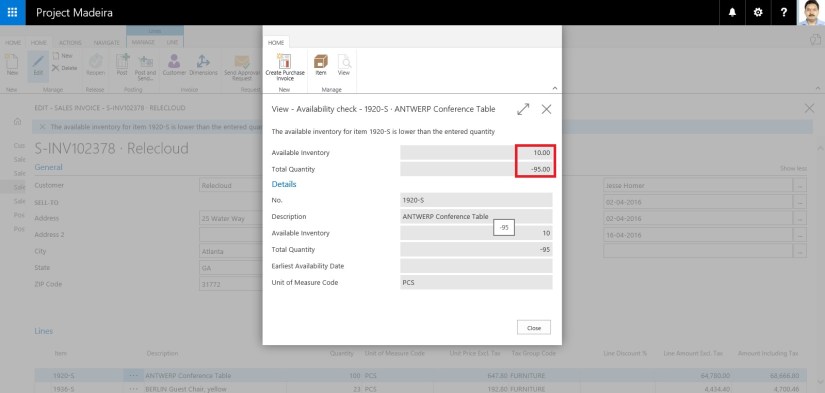Open lookup for the Jesse Homer field
This screenshot has width=825, height=393.
pyautogui.click(x=800, y=185)
